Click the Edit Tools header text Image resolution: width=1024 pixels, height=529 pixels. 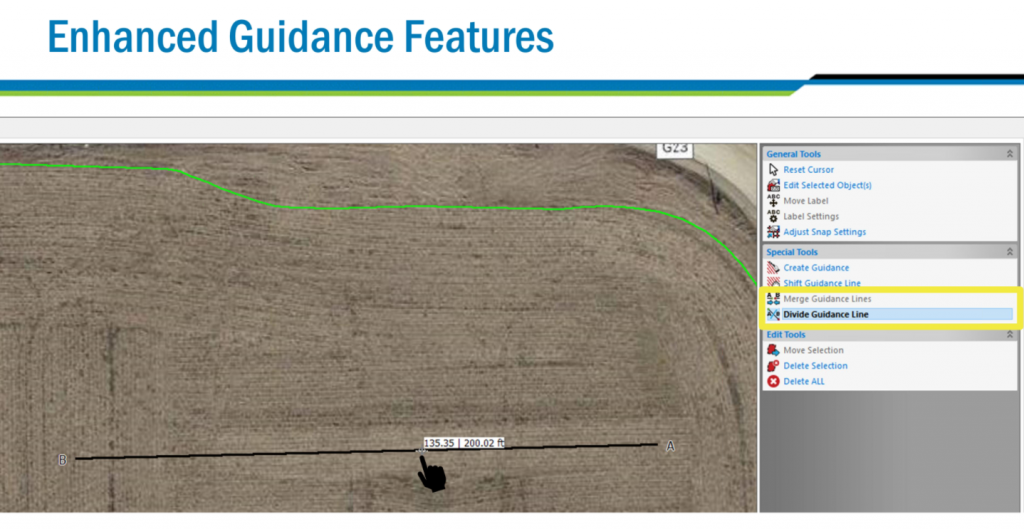tap(786, 334)
